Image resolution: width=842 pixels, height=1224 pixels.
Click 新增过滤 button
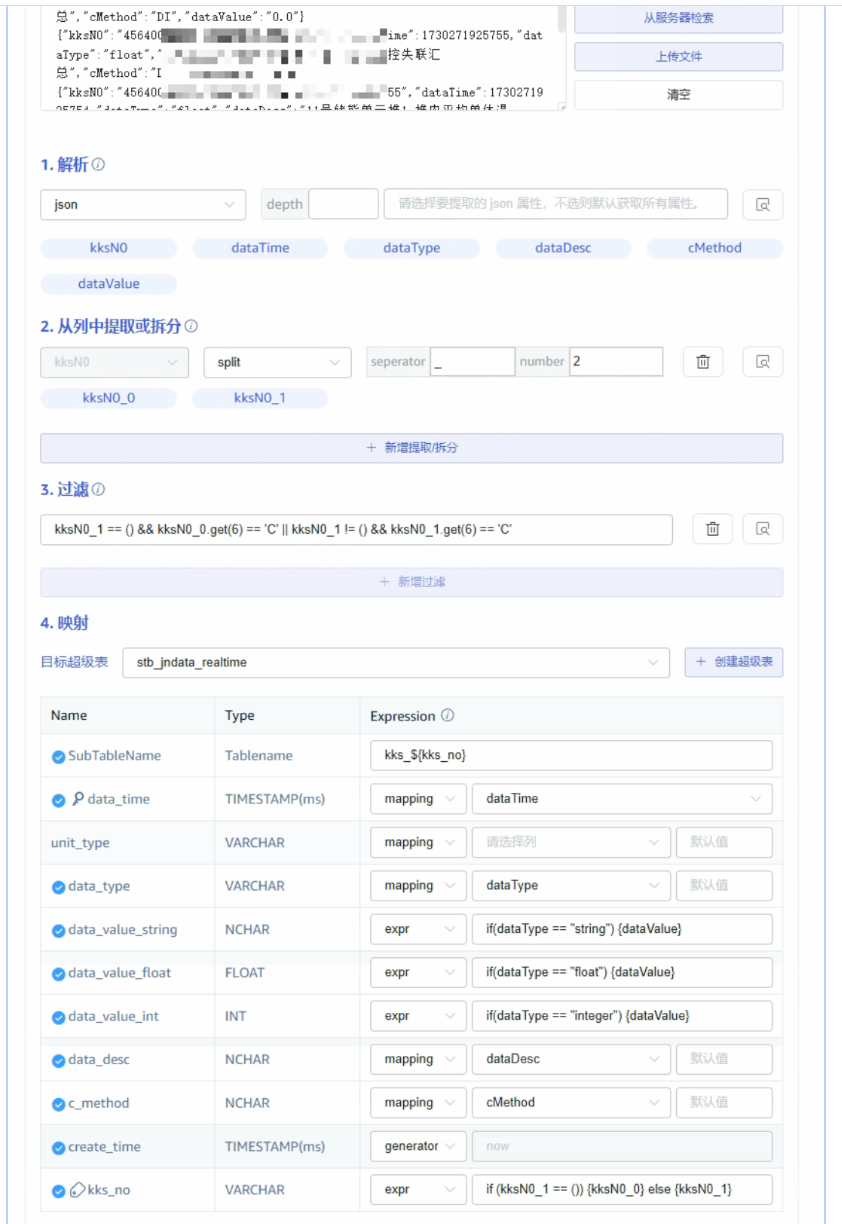pos(411,582)
